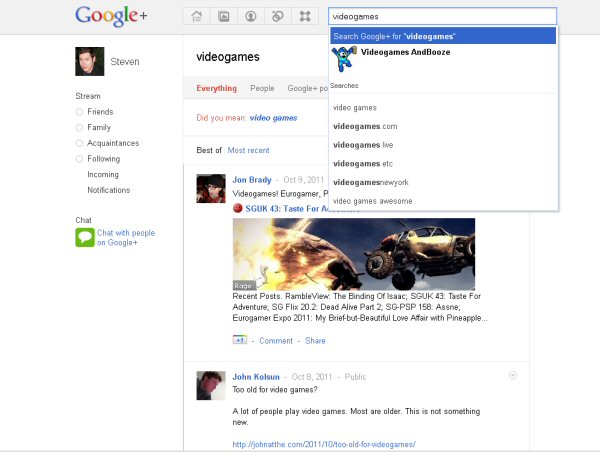Open options dropdown on John Kolsun's post

point(513,375)
